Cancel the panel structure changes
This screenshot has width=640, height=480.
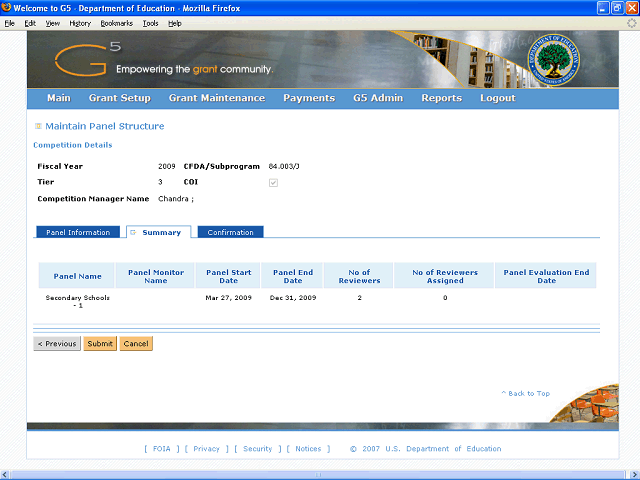pos(136,344)
